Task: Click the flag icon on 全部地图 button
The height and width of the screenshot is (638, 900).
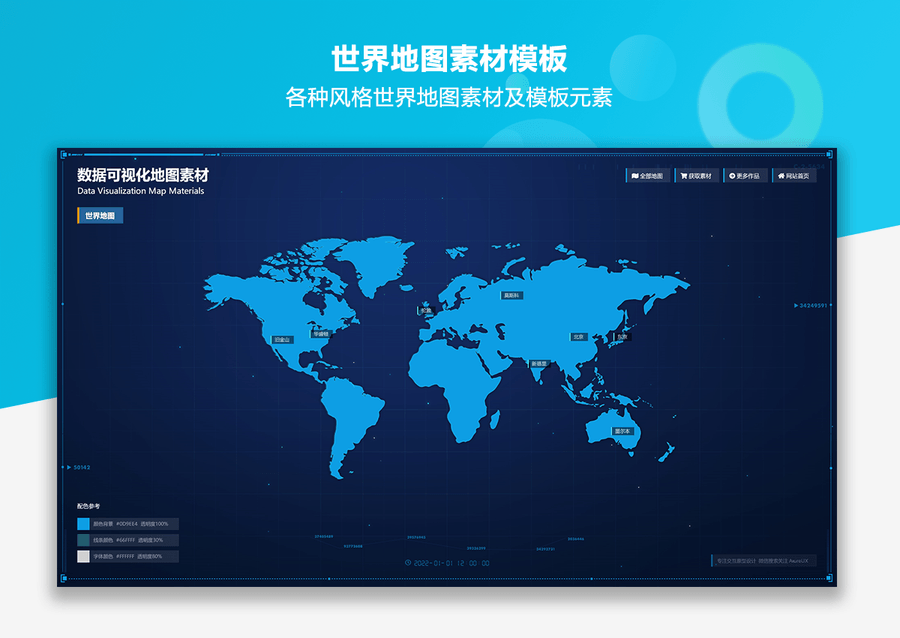Action: pos(636,175)
